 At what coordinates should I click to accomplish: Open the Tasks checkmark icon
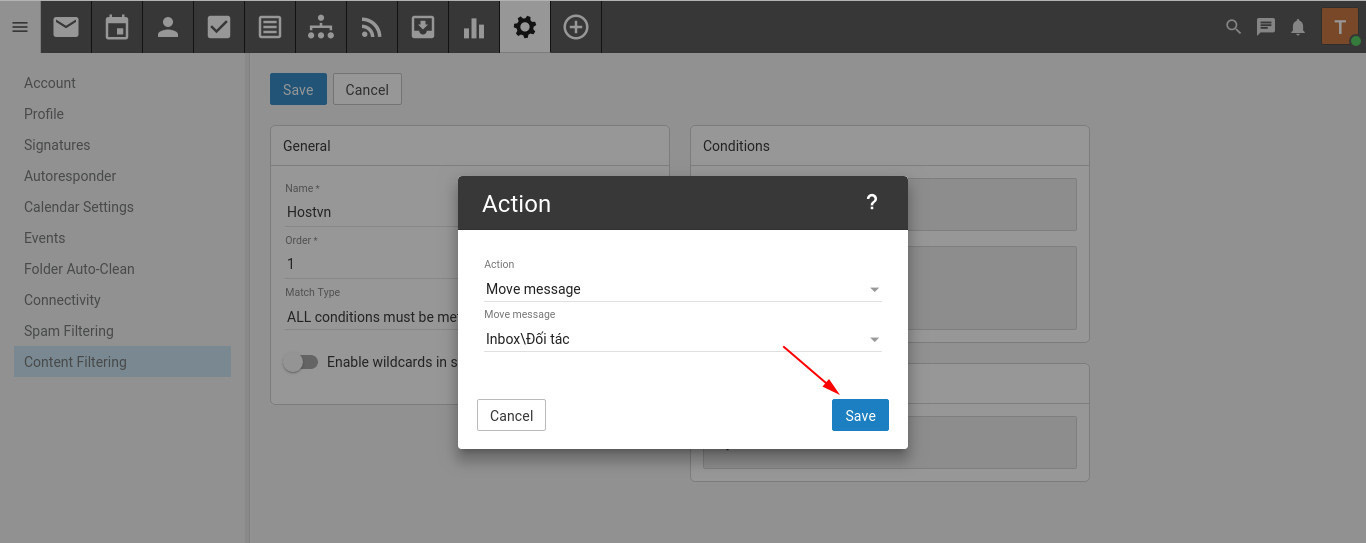(x=219, y=27)
